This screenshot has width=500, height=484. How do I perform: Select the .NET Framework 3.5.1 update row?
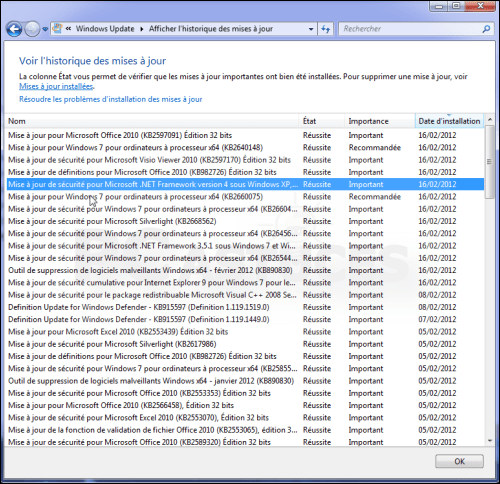pos(245,246)
